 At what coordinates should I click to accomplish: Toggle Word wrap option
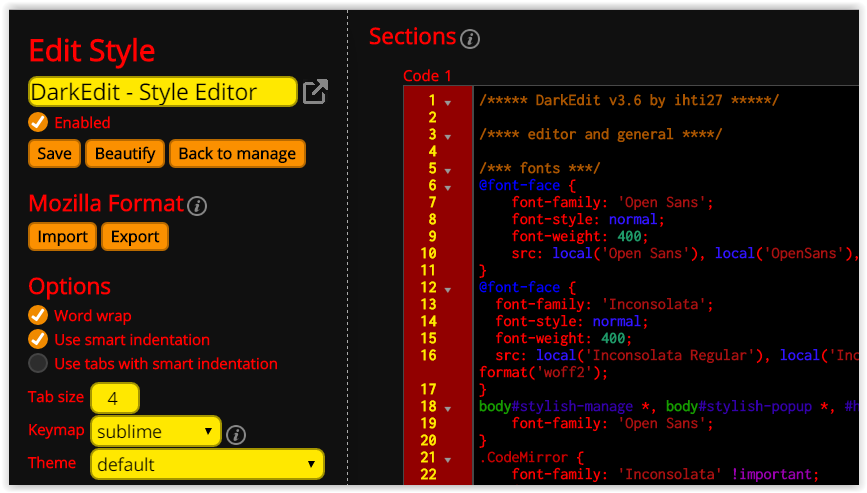pyautogui.click(x=38, y=315)
